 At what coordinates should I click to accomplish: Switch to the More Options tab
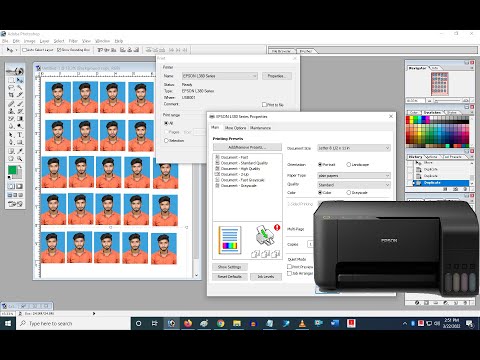[235, 128]
